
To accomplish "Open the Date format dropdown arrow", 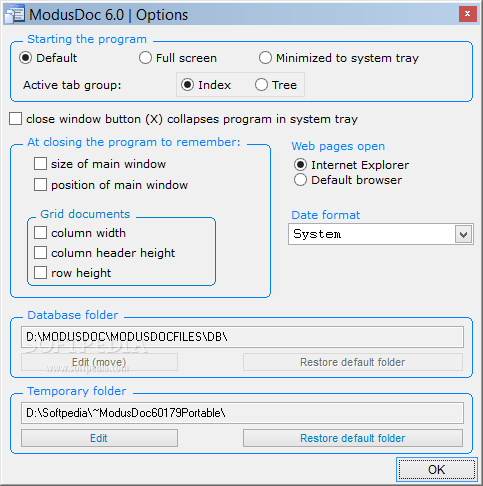I will pos(463,234).
